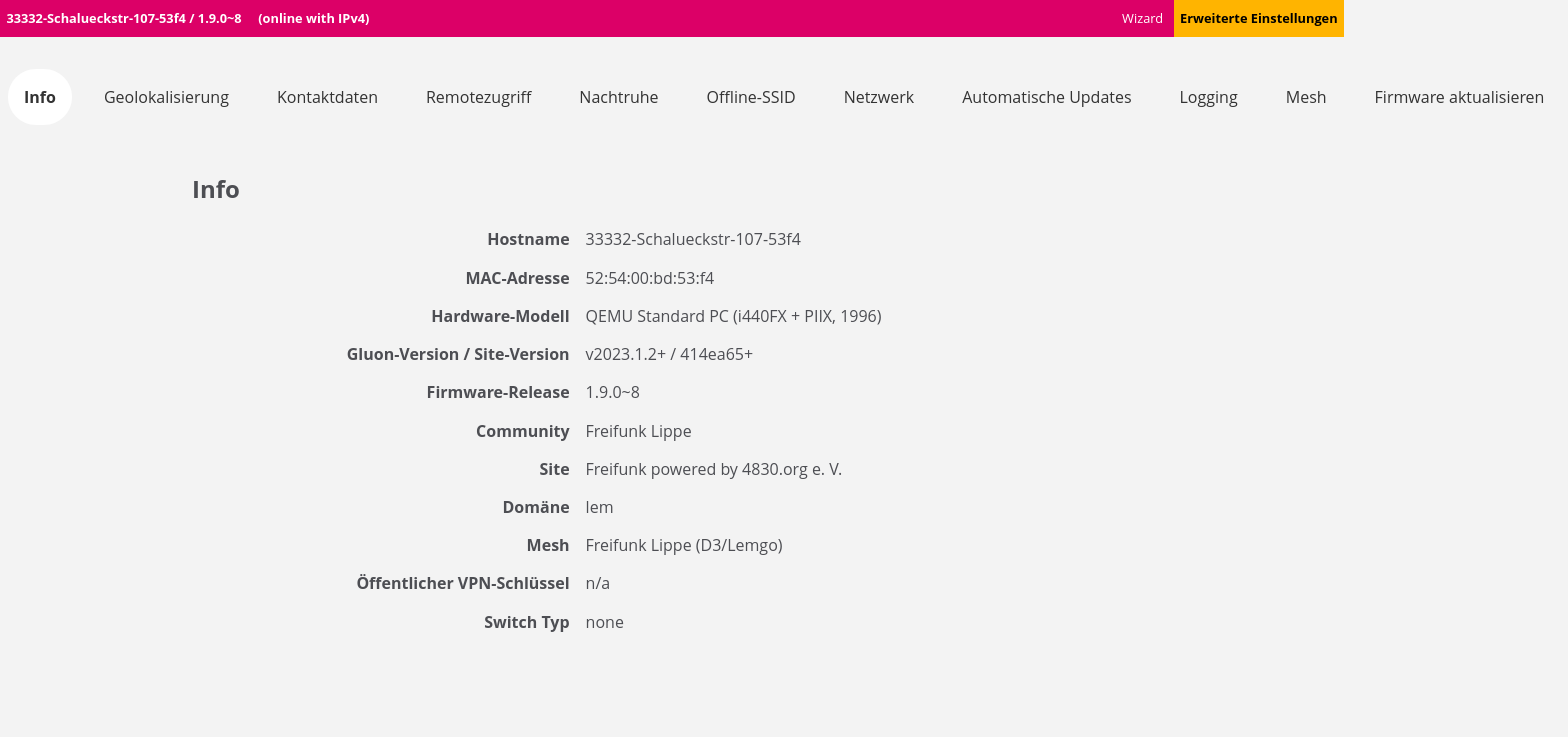Click the '(online with IPv4)' status text

click(x=313, y=18)
